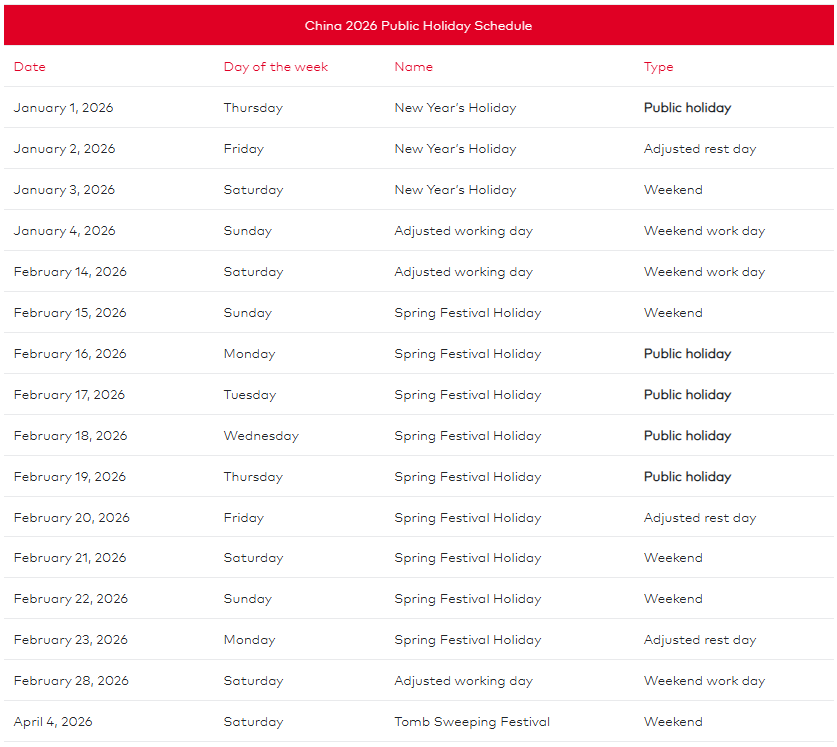
Task: Select the 'January 2, 2026' date cell
Action: 65,149
